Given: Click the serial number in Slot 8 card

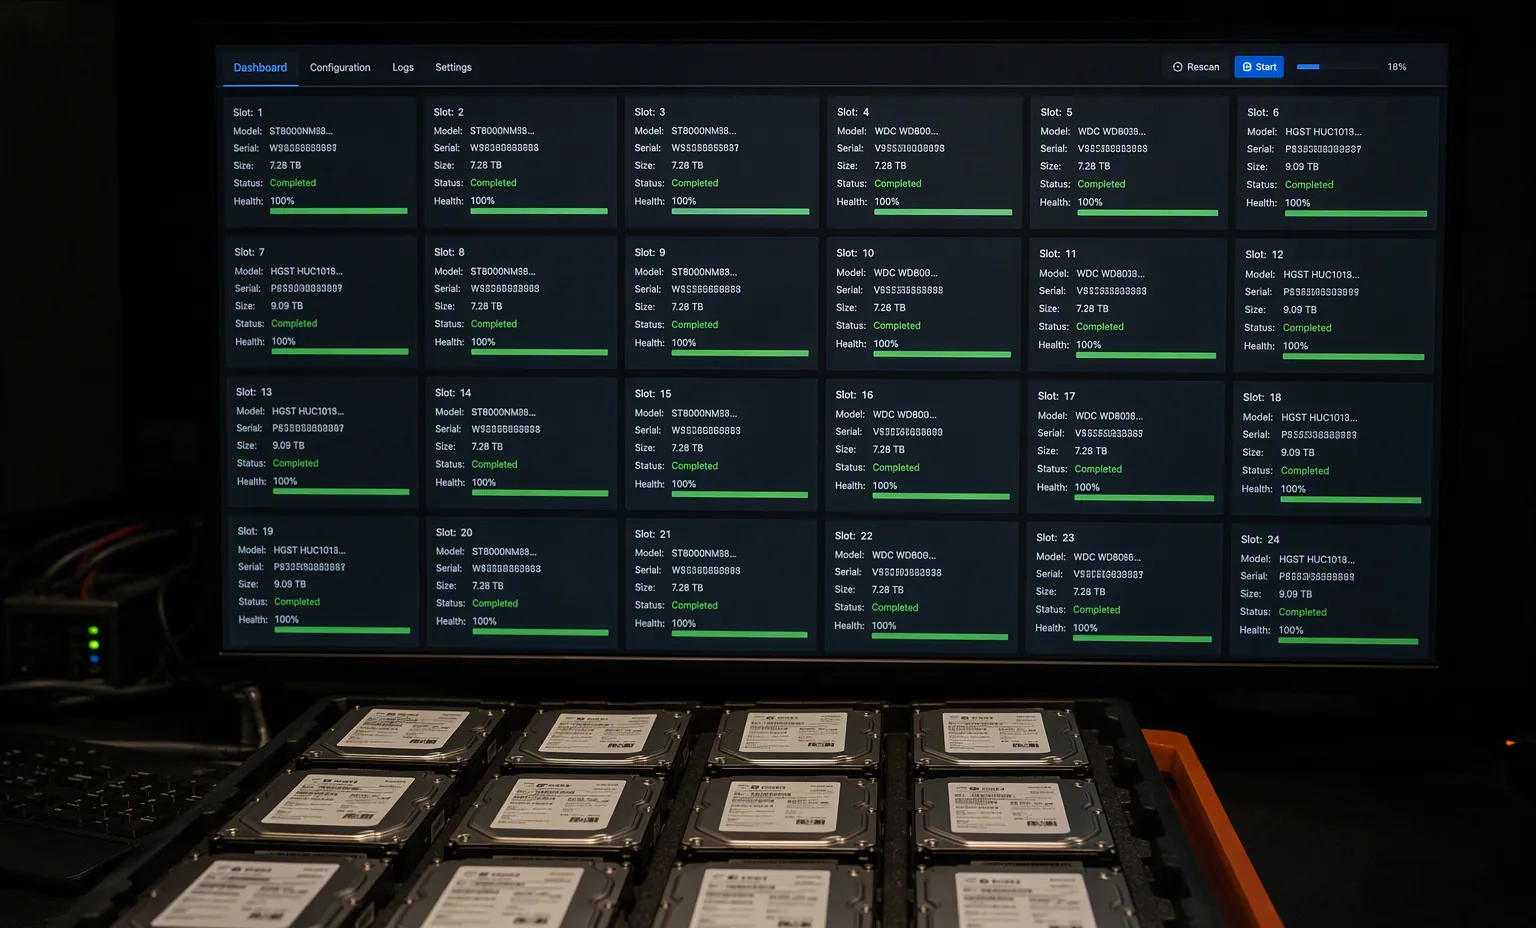Looking at the screenshot, I should click(x=505, y=289).
